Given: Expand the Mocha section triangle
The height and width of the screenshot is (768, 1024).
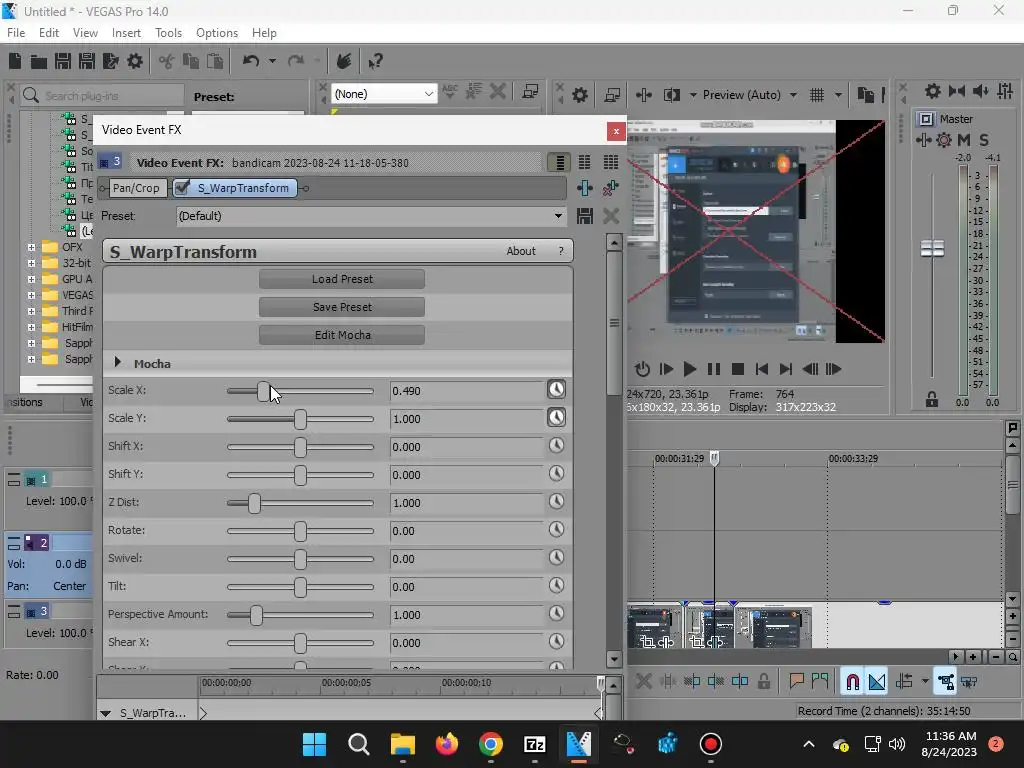Looking at the screenshot, I should [x=118, y=362].
